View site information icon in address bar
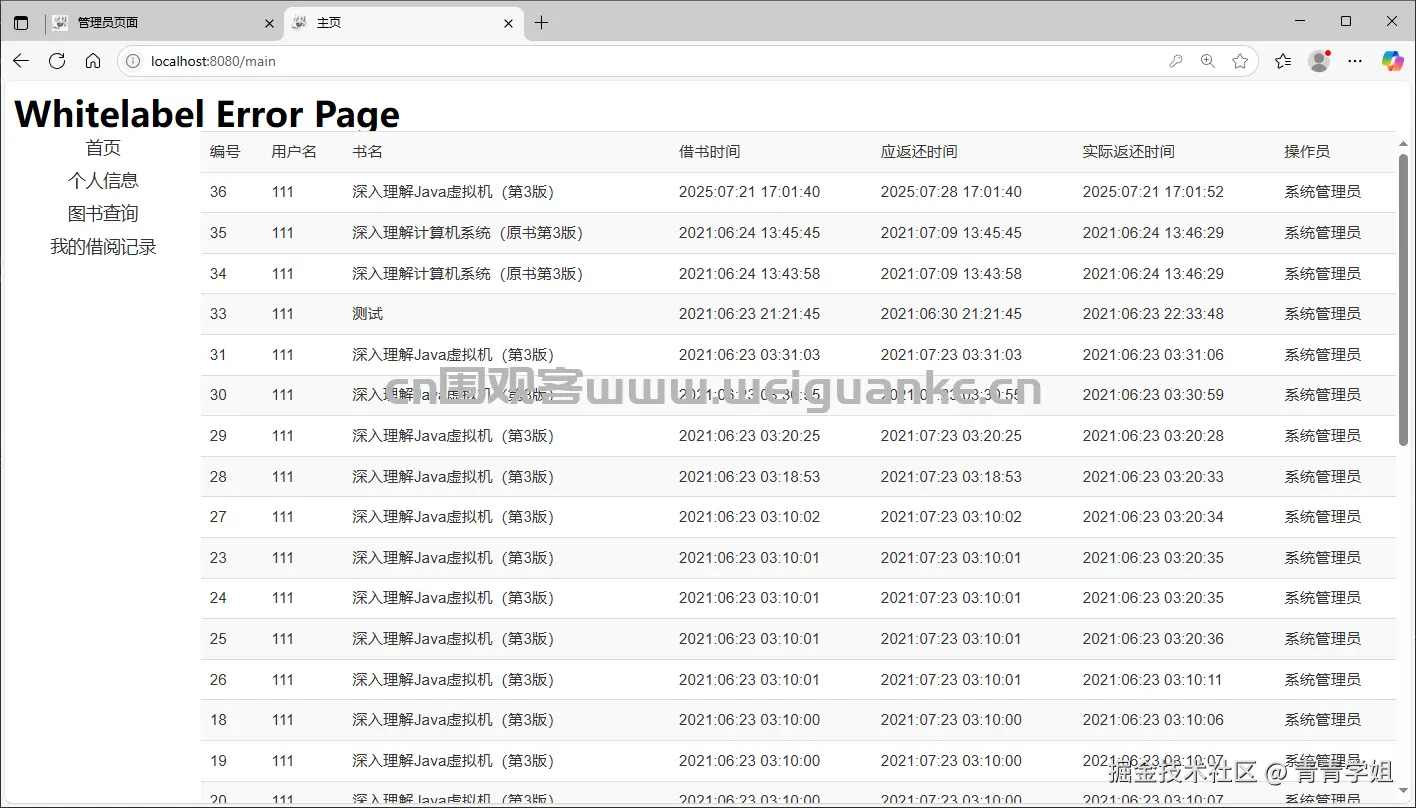The image size is (1416, 808). coord(133,61)
